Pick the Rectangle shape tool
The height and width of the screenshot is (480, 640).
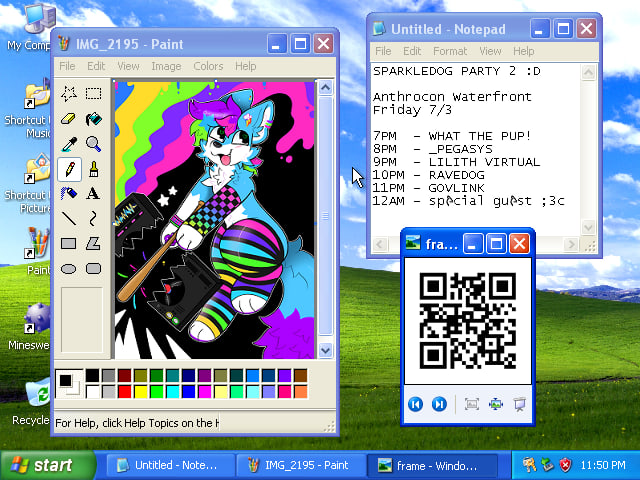coord(69,244)
